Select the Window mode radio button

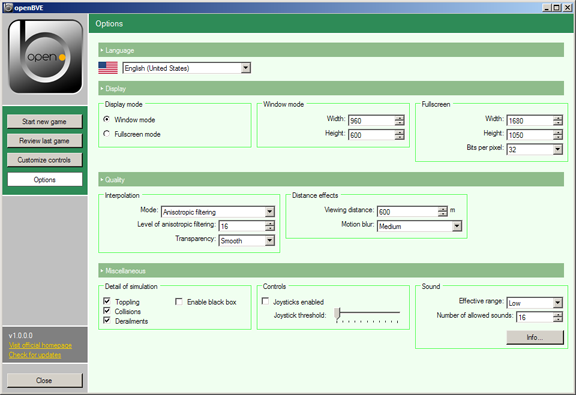pyautogui.click(x=107, y=119)
